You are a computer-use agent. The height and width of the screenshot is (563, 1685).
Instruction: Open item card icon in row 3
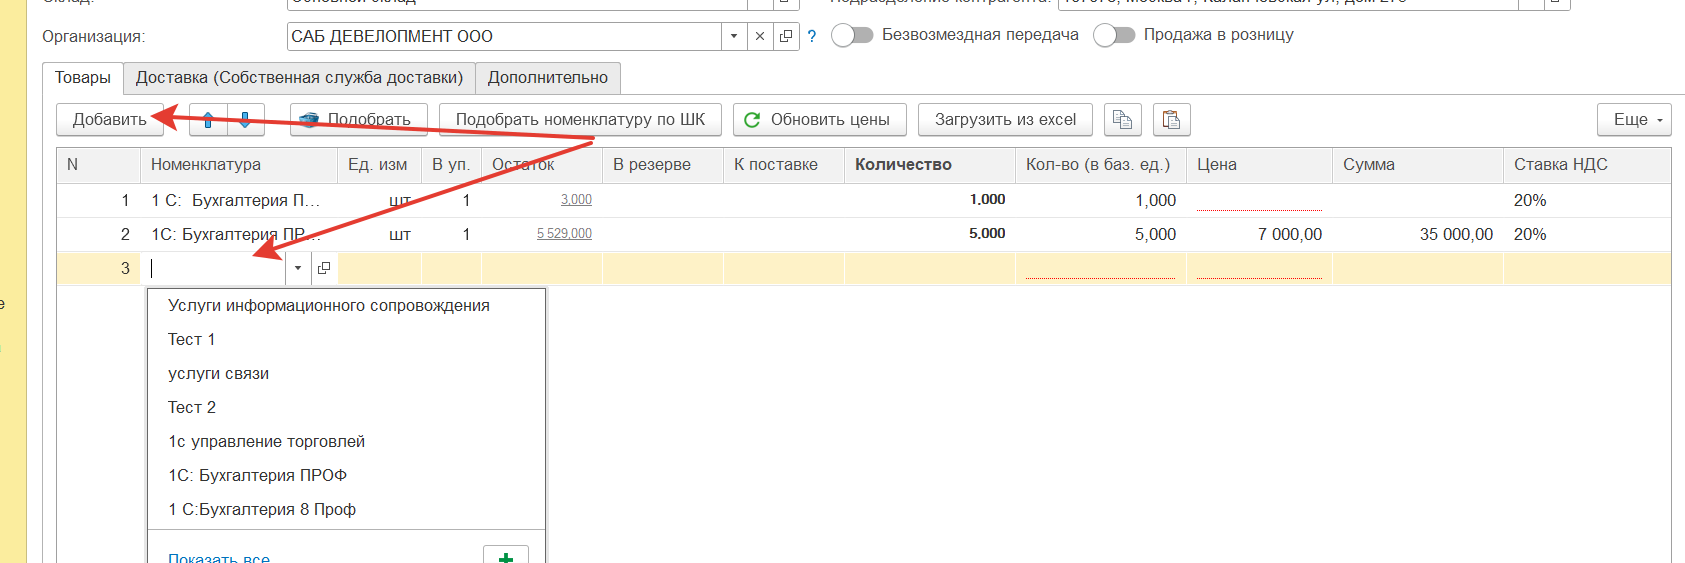coord(324,268)
